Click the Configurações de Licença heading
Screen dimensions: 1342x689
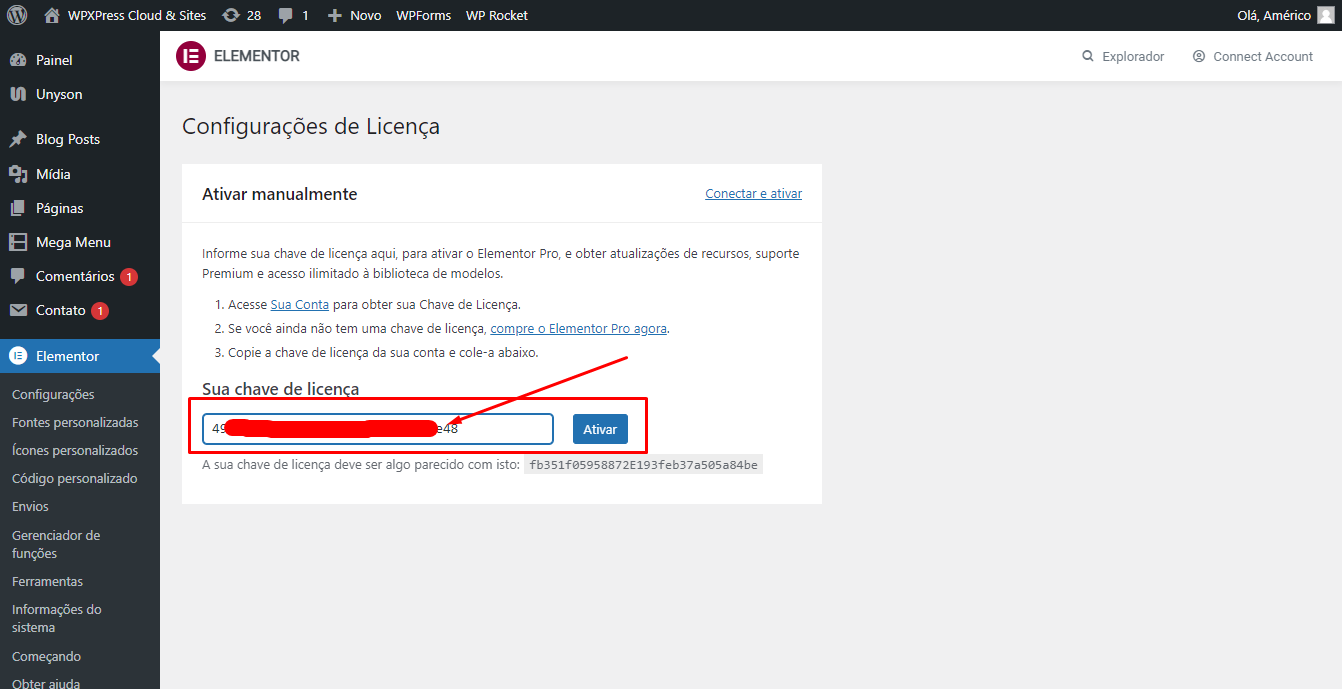click(311, 127)
